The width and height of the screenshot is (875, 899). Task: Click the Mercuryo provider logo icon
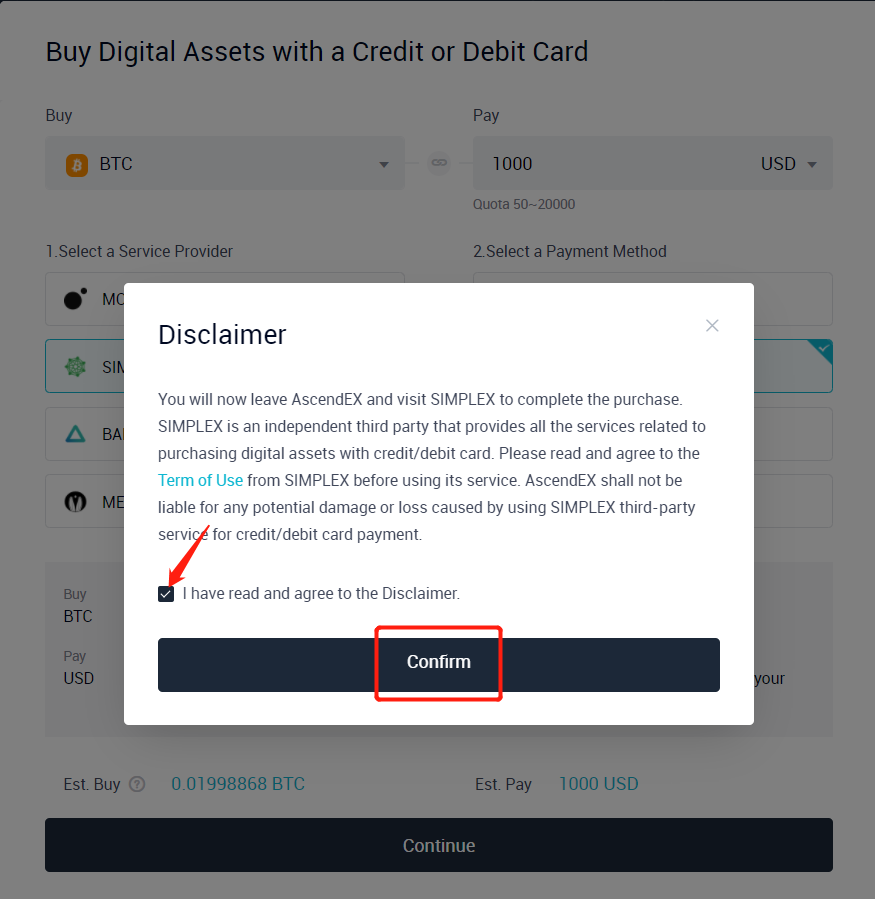point(75,502)
